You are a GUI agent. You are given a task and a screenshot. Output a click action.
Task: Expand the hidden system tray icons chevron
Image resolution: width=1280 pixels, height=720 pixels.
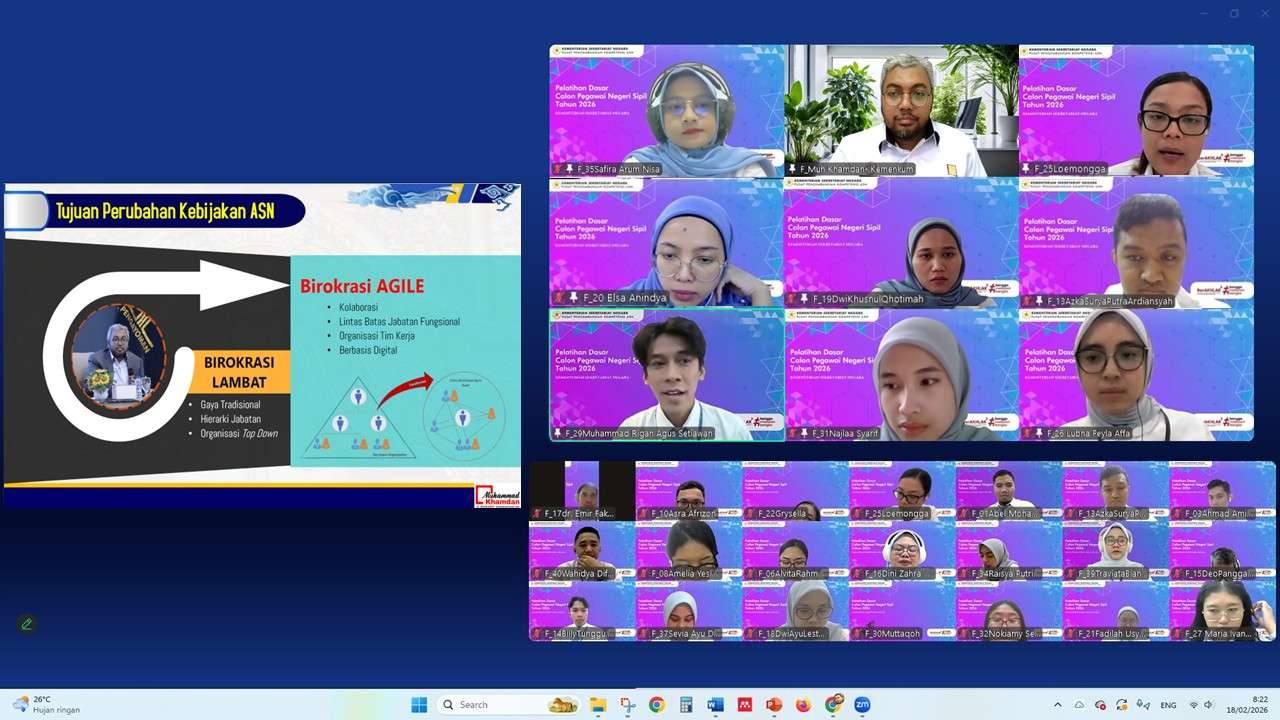[x=1057, y=705]
